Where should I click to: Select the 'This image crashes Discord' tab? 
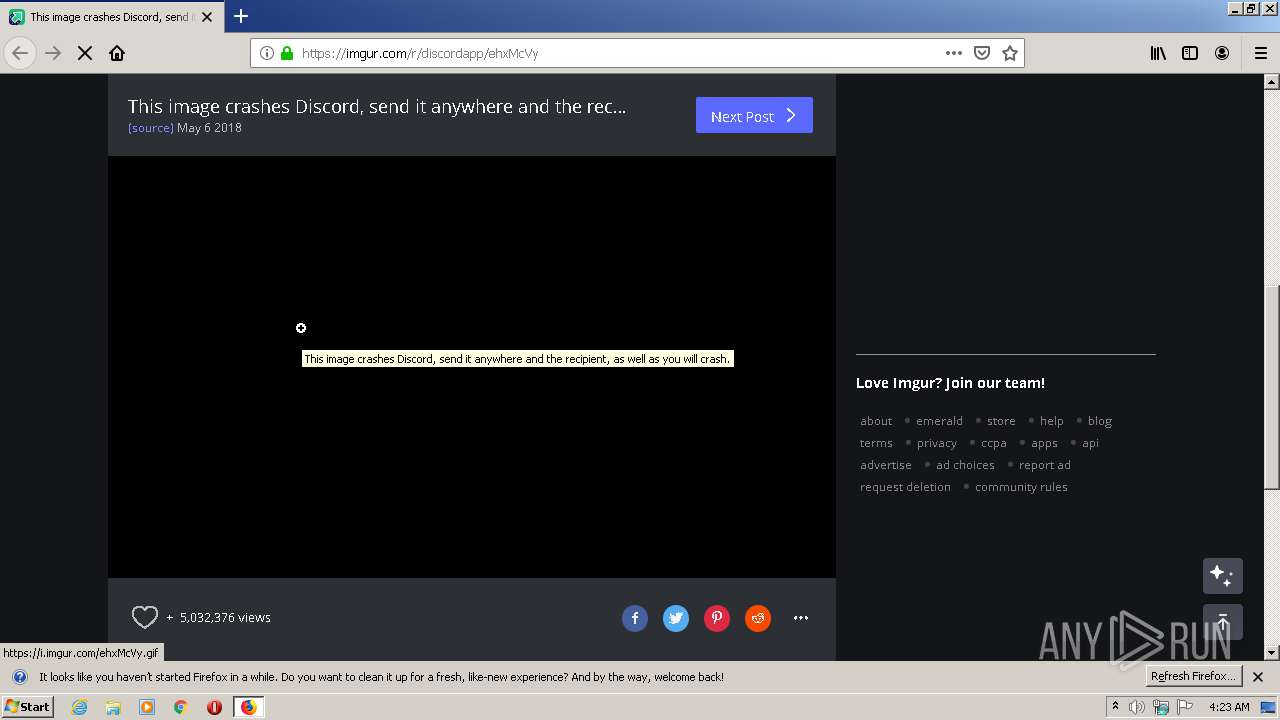click(110, 17)
